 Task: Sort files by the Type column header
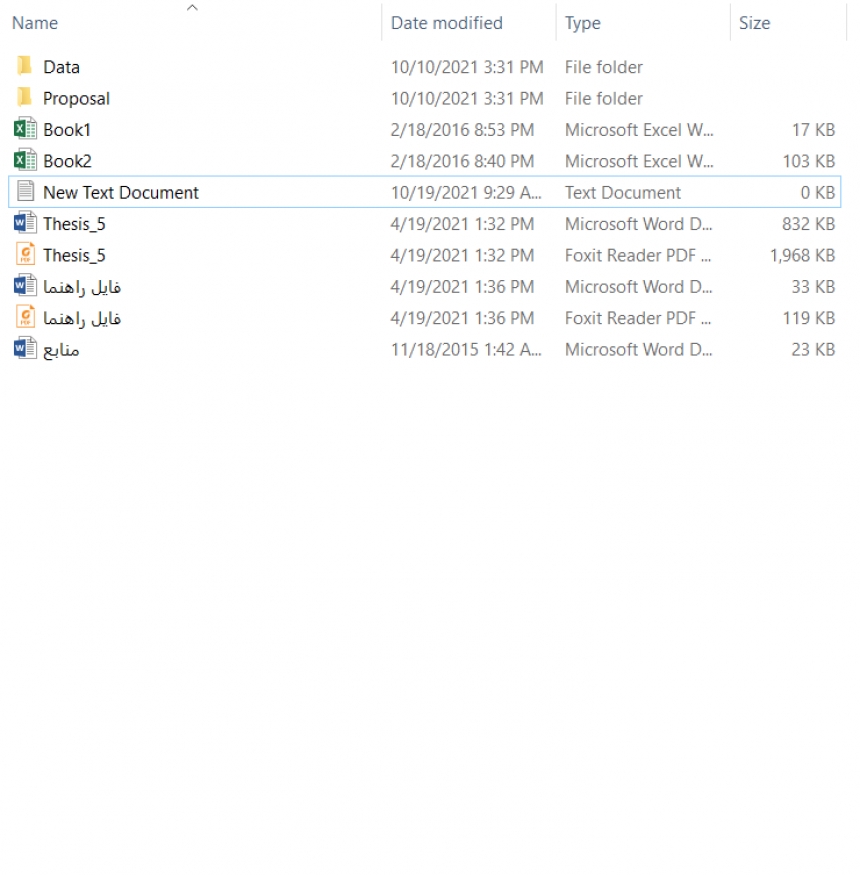pyautogui.click(x=583, y=23)
